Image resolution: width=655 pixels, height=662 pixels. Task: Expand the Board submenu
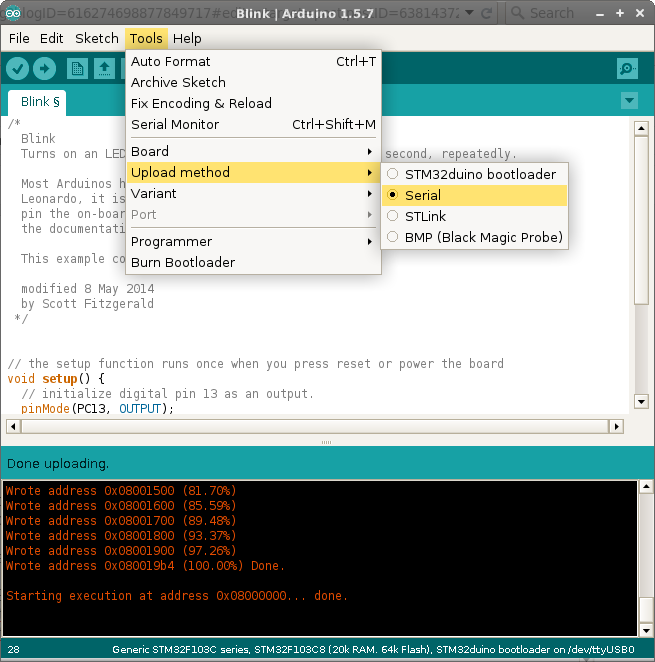(x=253, y=151)
